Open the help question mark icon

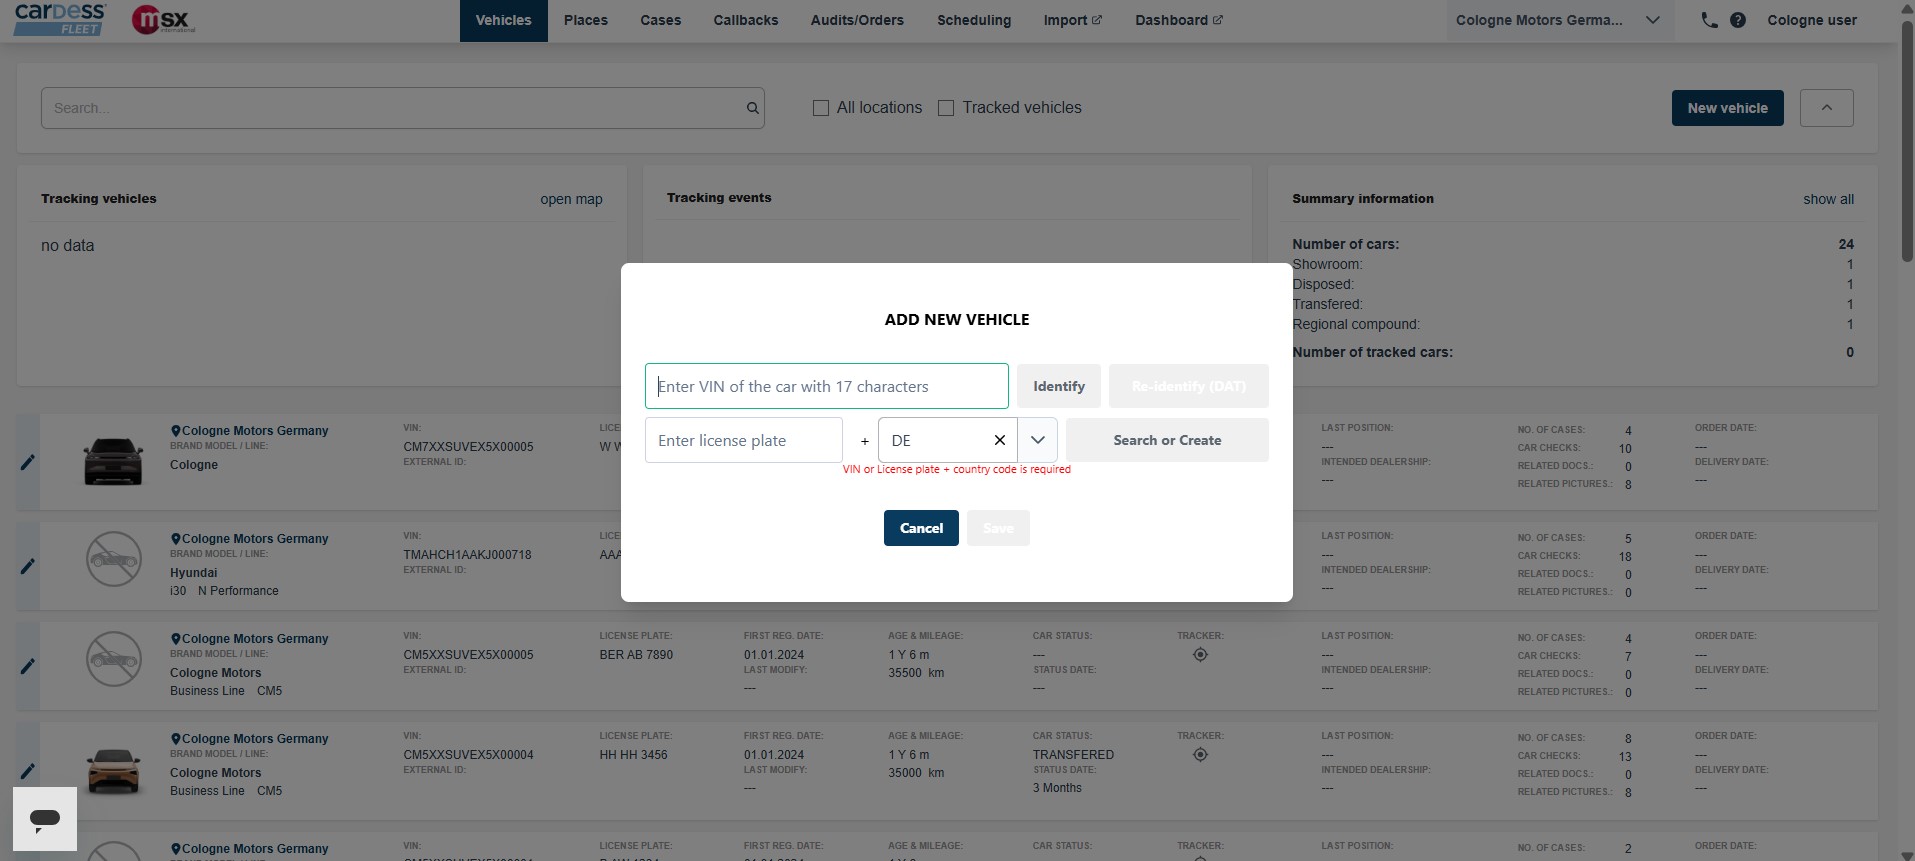click(x=1738, y=20)
